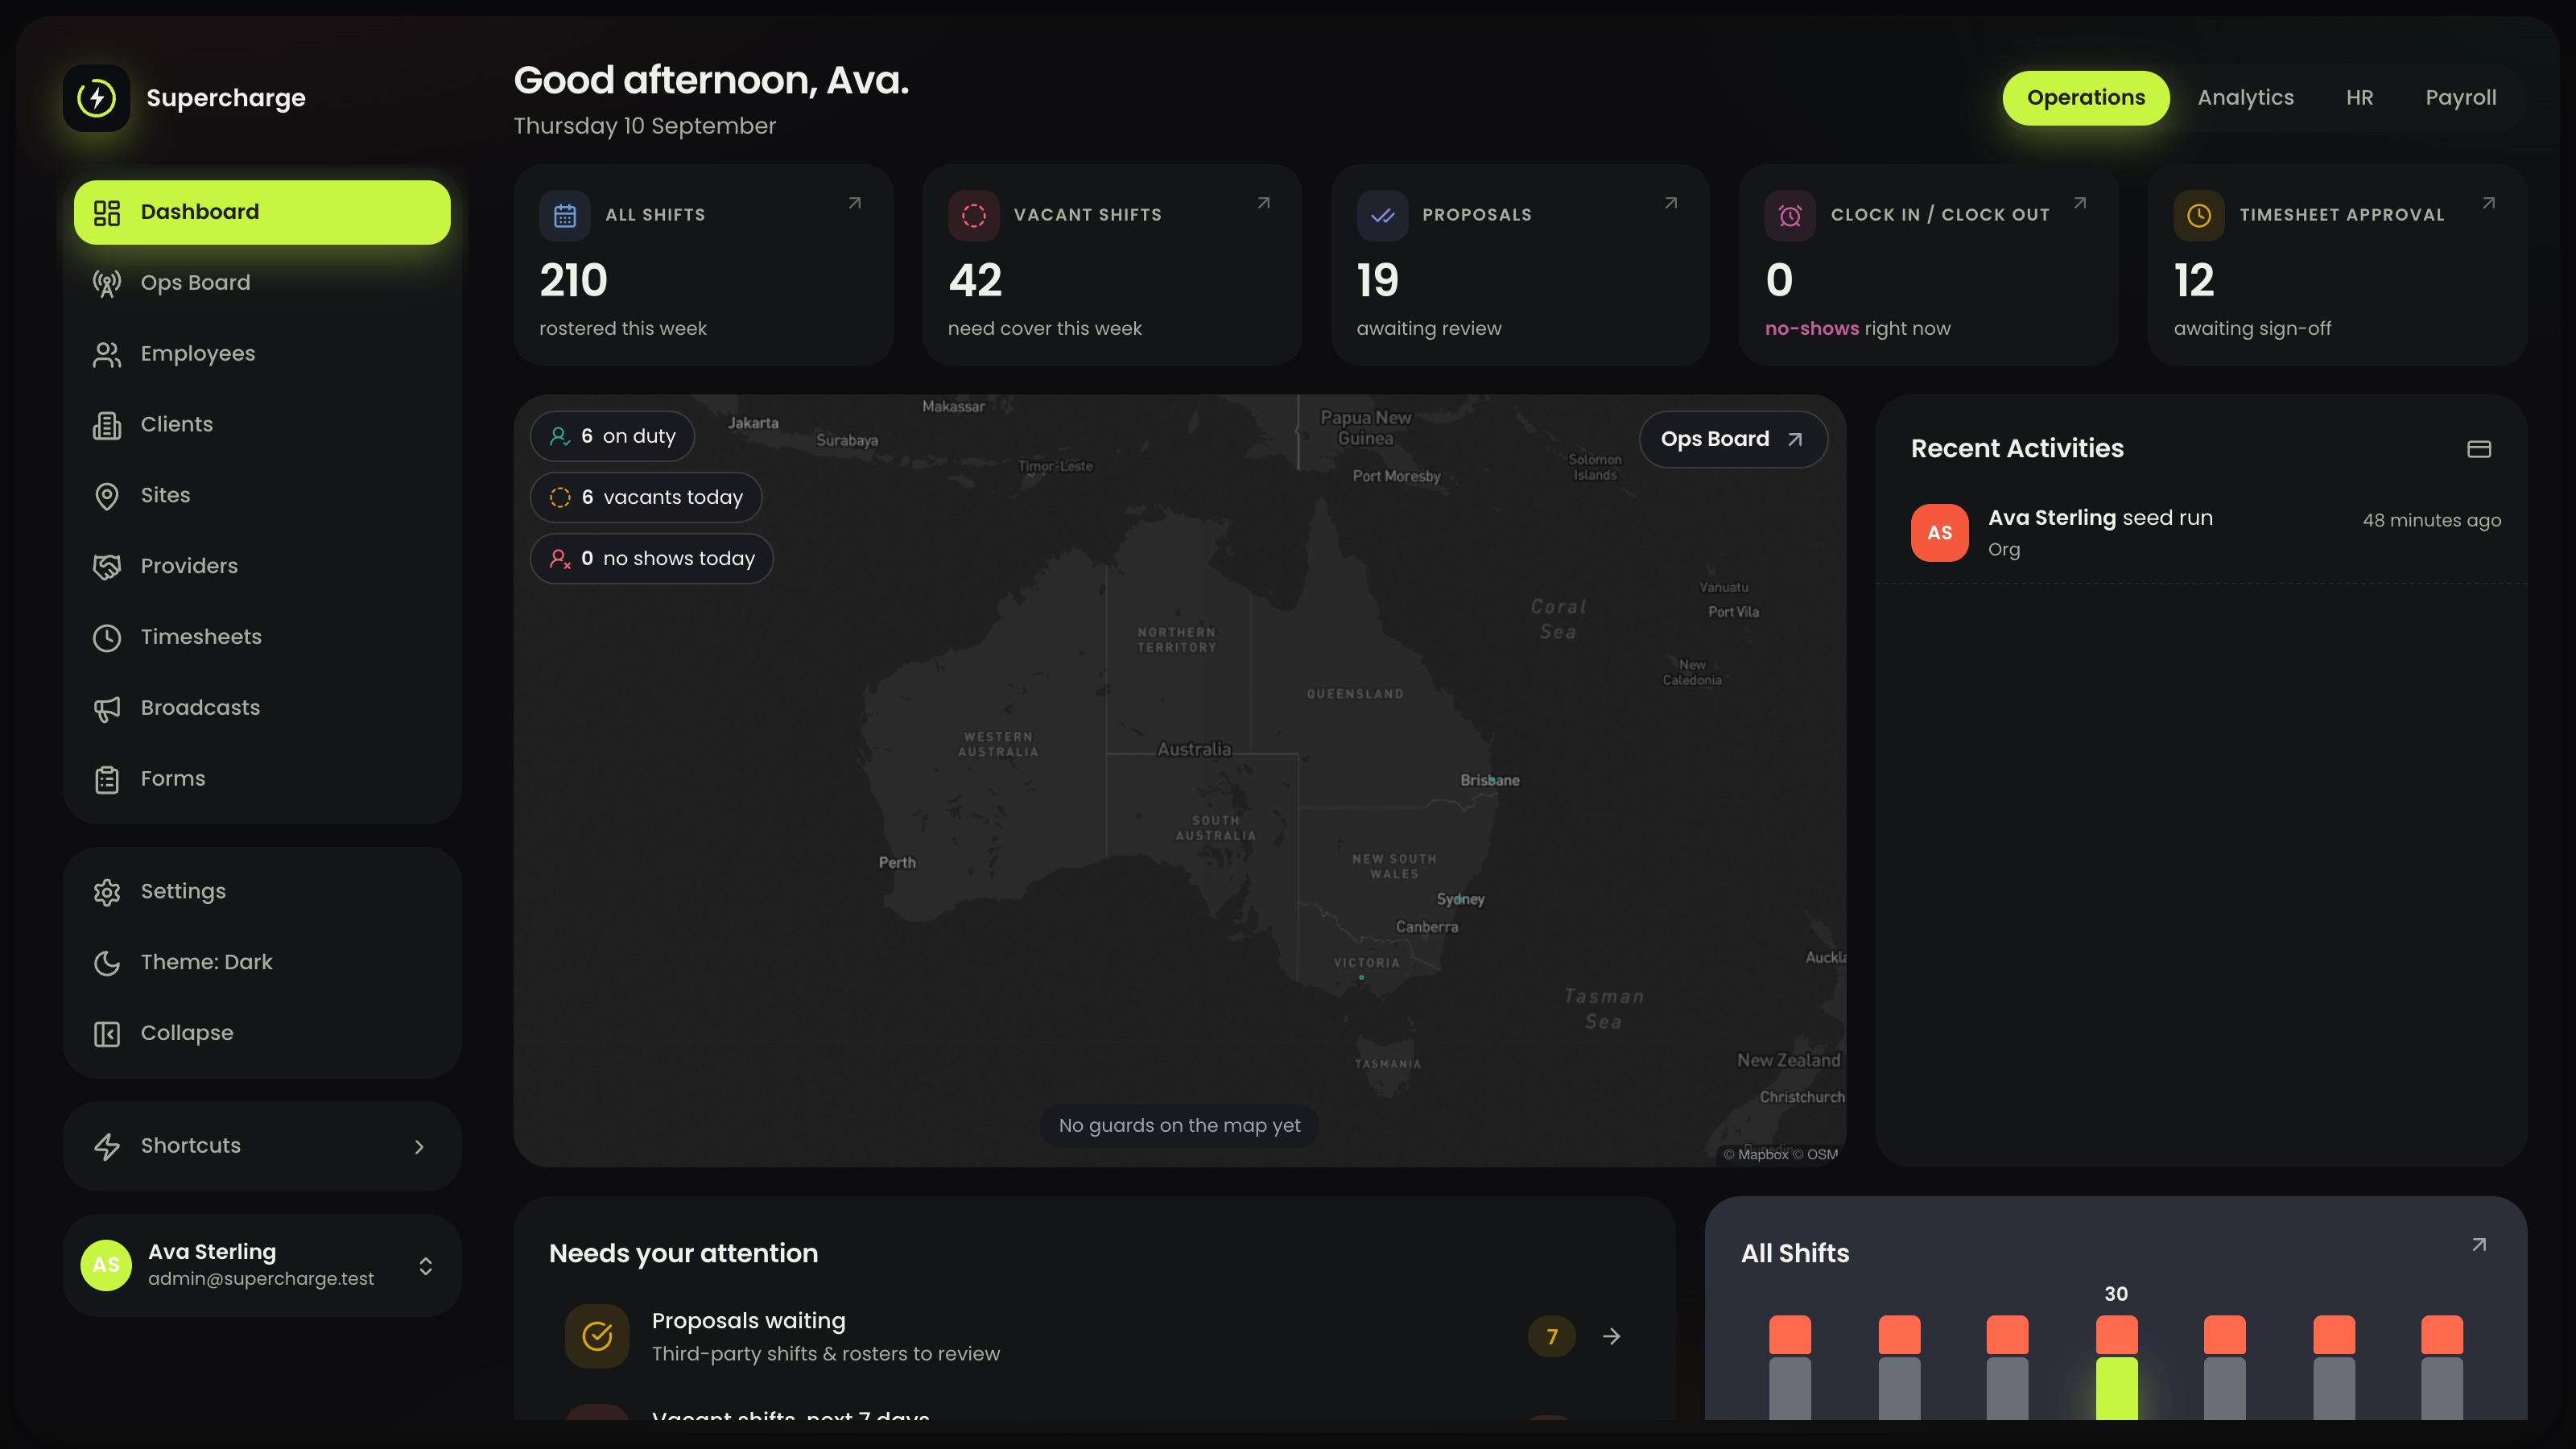Click the 12 awaiting sign-off value
The width and height of the screenshot is (2576, 1449).
click(2194, 281)
